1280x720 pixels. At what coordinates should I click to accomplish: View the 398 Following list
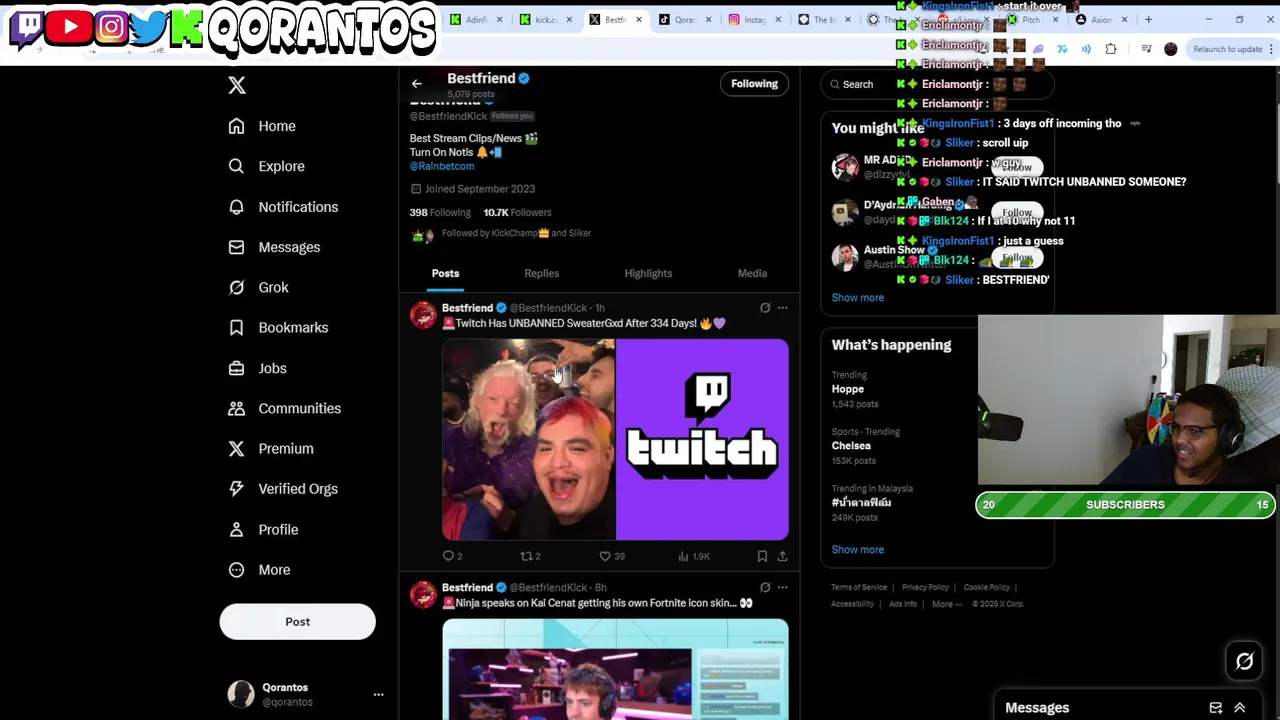440,212
